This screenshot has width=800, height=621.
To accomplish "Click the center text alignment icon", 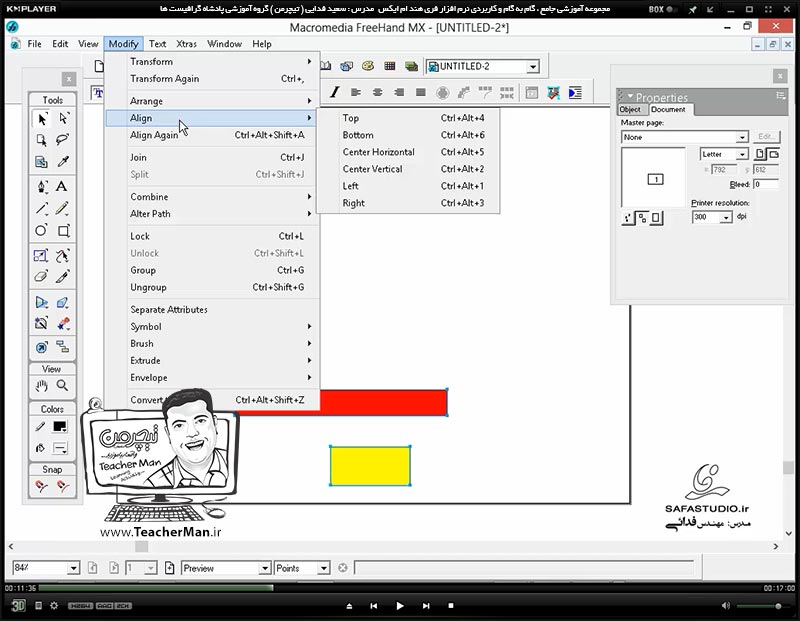I will (378, 92).
